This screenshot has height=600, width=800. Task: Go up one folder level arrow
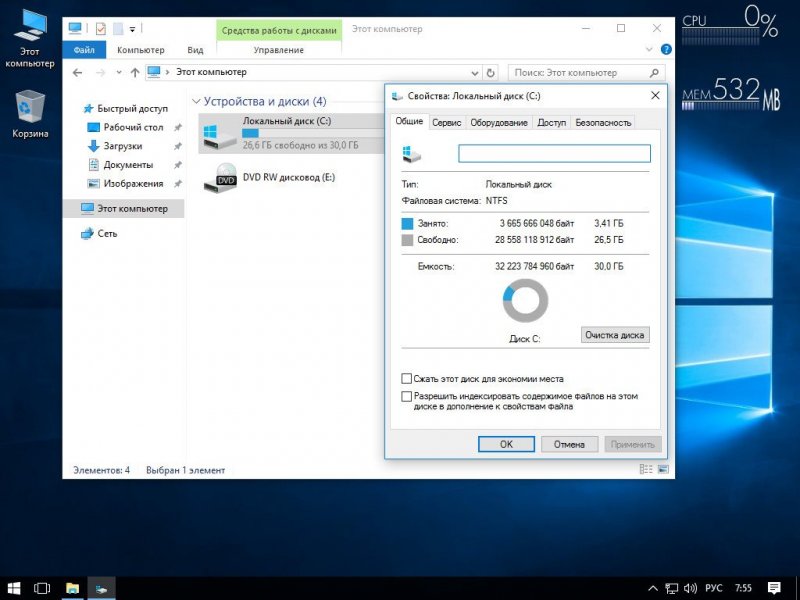pyautogui.click(x=135, y=72)
